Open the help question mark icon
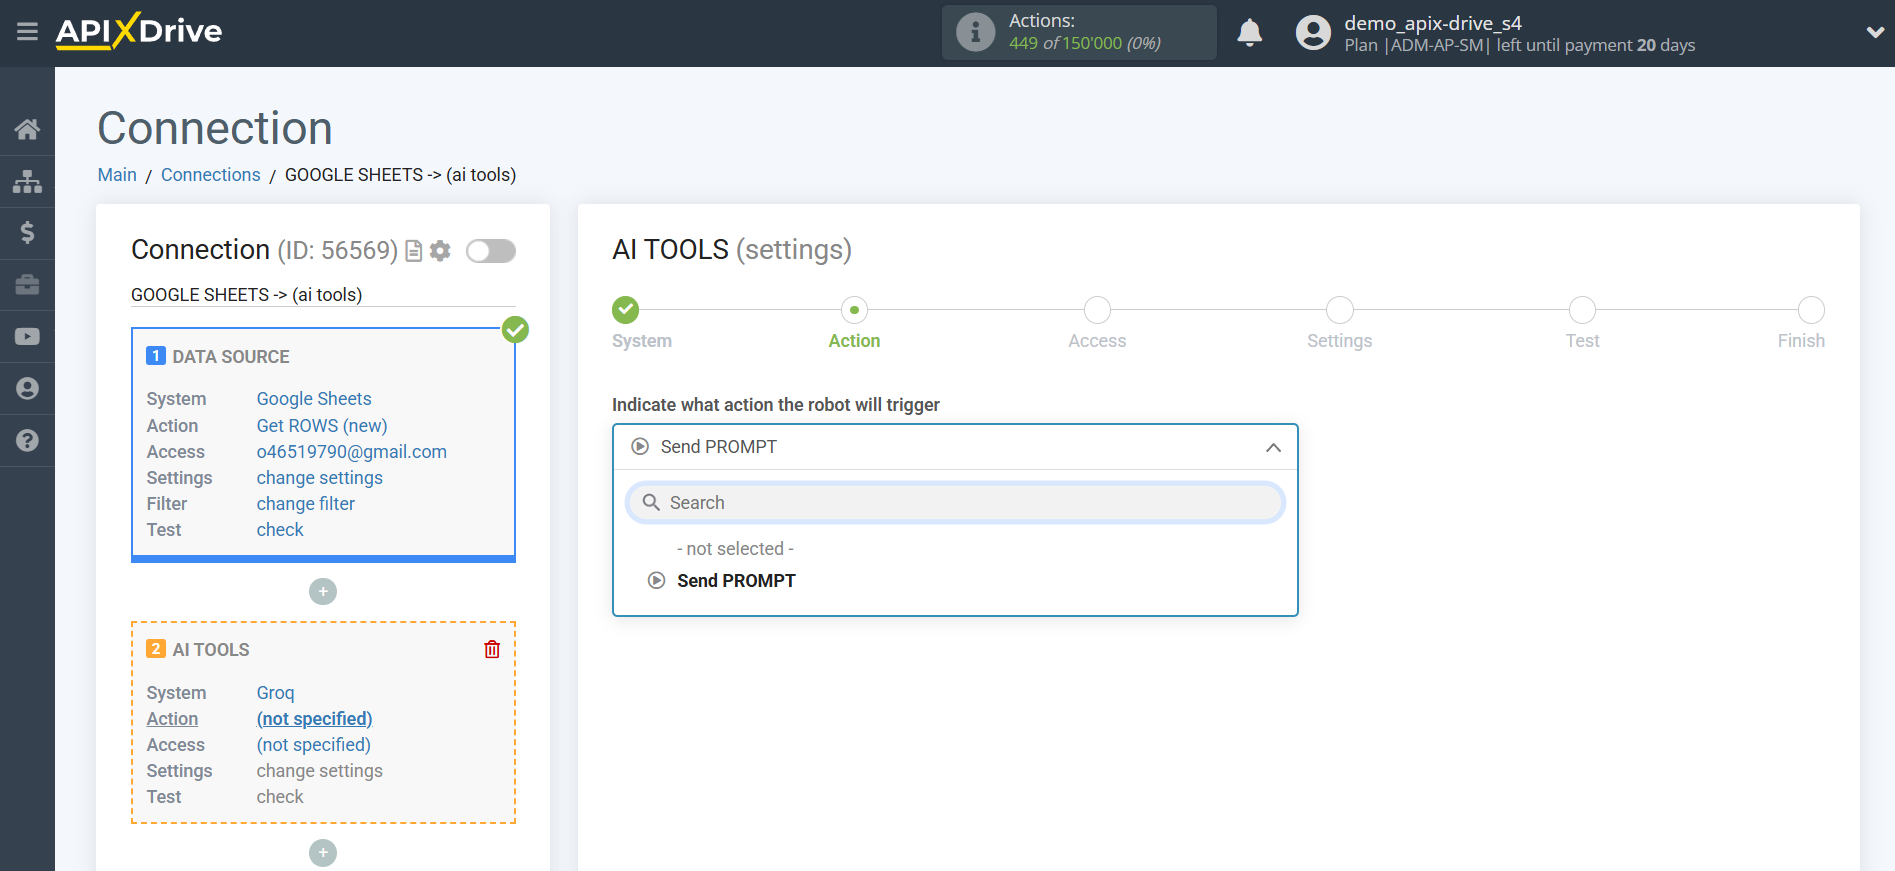The width and height of the screenshot is (1895, 871). (27, 441)
